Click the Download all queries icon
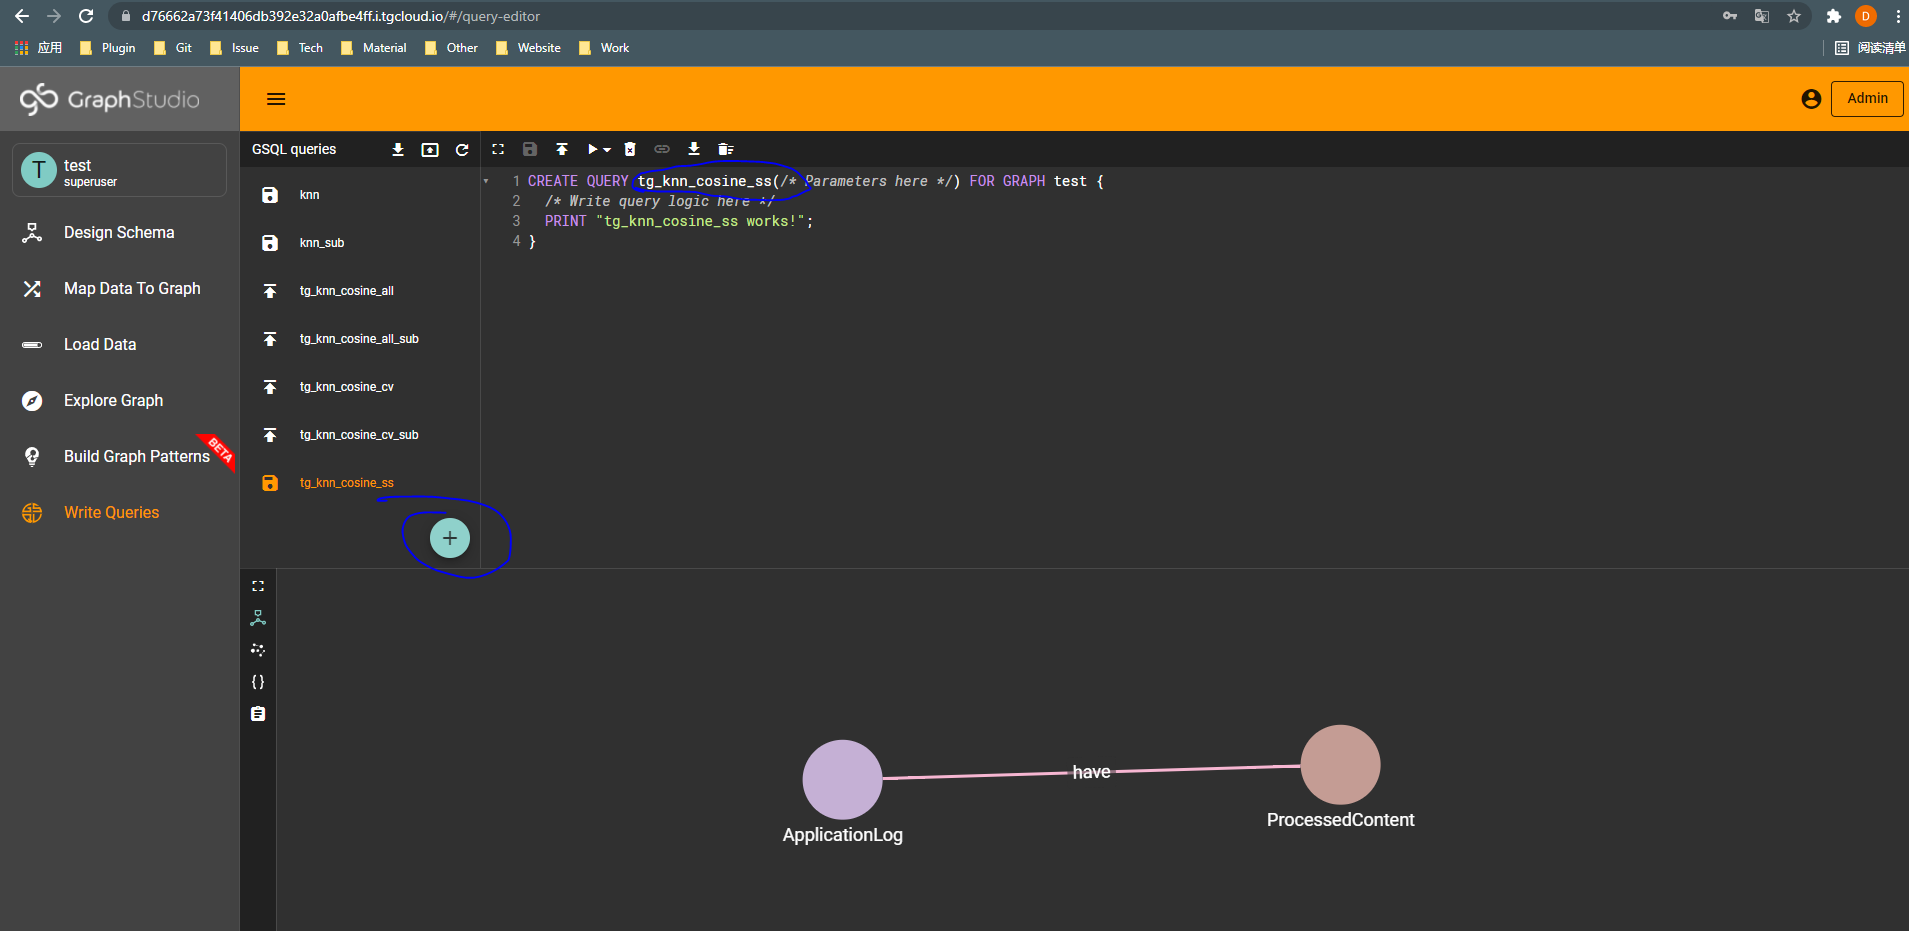 [398, 149]
